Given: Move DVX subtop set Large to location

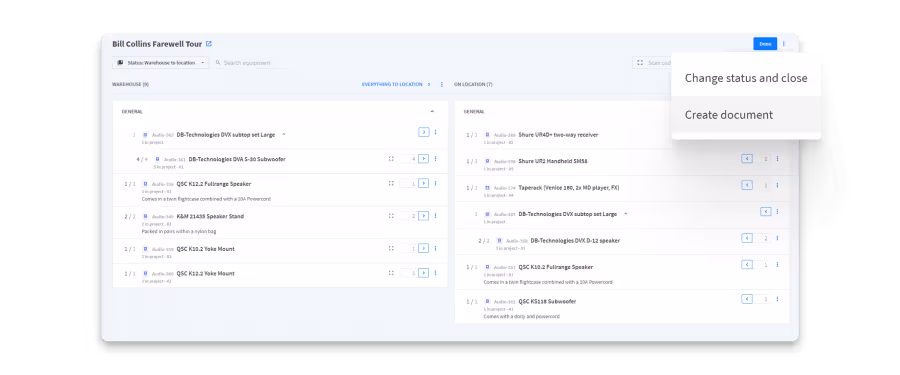Looking at the screenshot, I should pyautogui.click(x=424, y=132).
